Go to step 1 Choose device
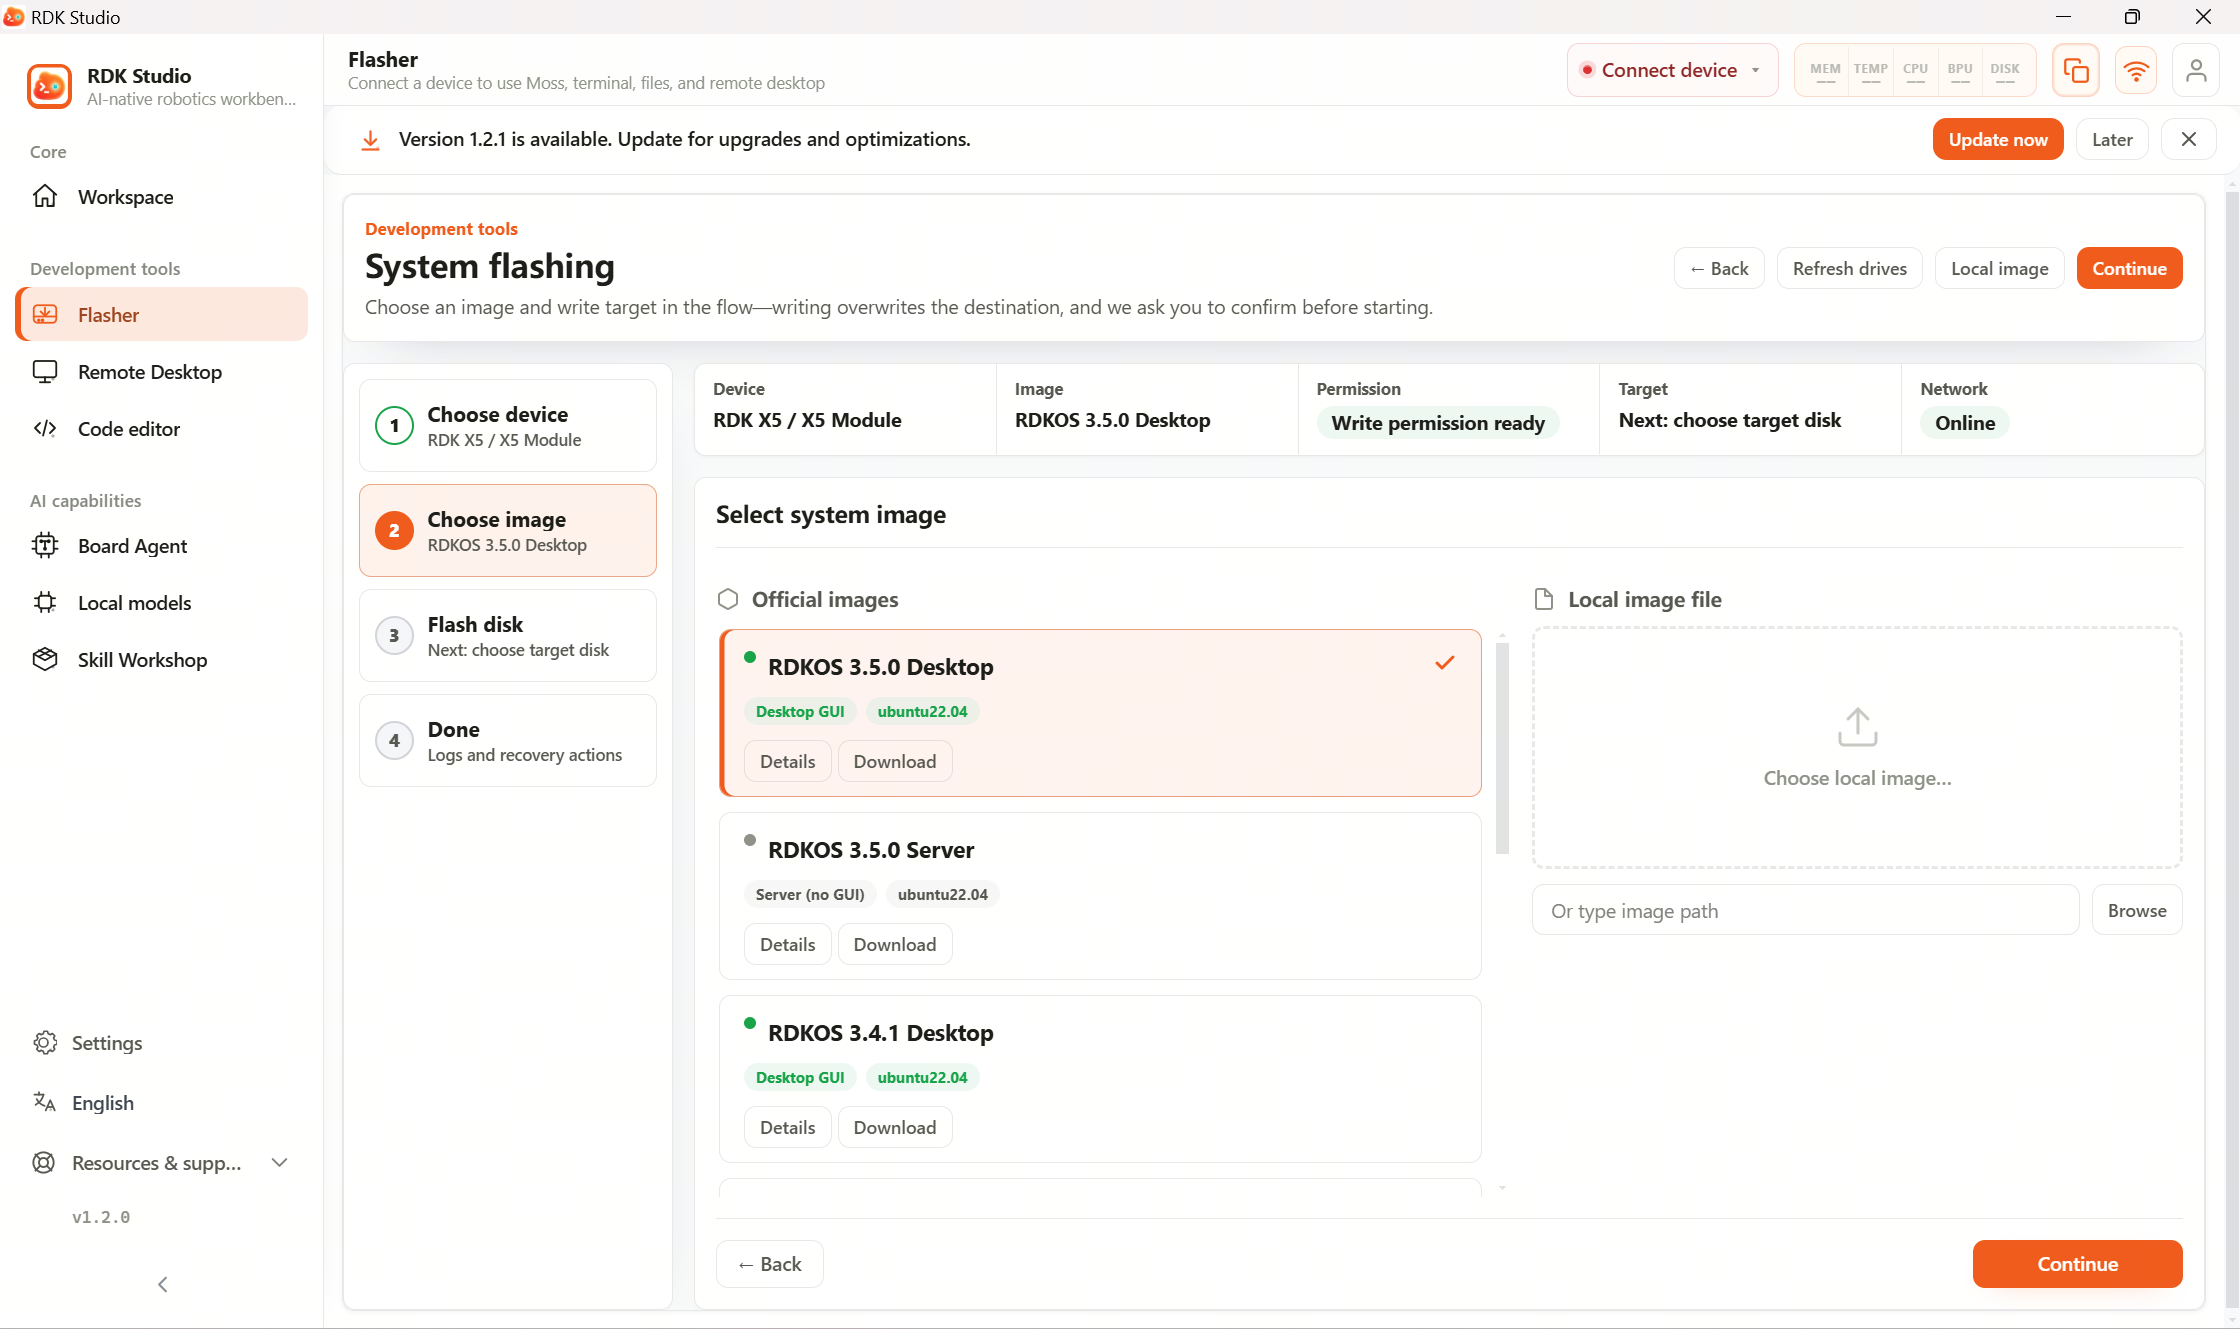 click(508, 425)
